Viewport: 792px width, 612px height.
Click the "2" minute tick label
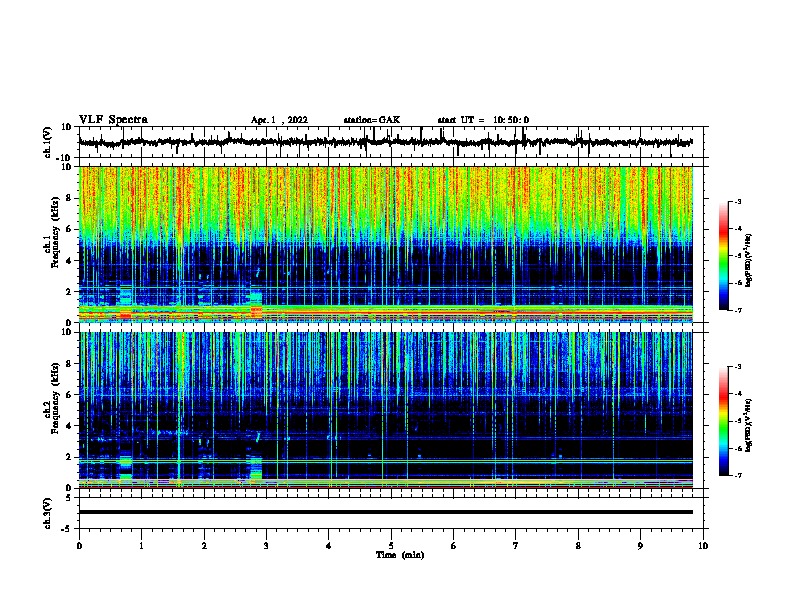pyautogui.click(x=204, y=546)
